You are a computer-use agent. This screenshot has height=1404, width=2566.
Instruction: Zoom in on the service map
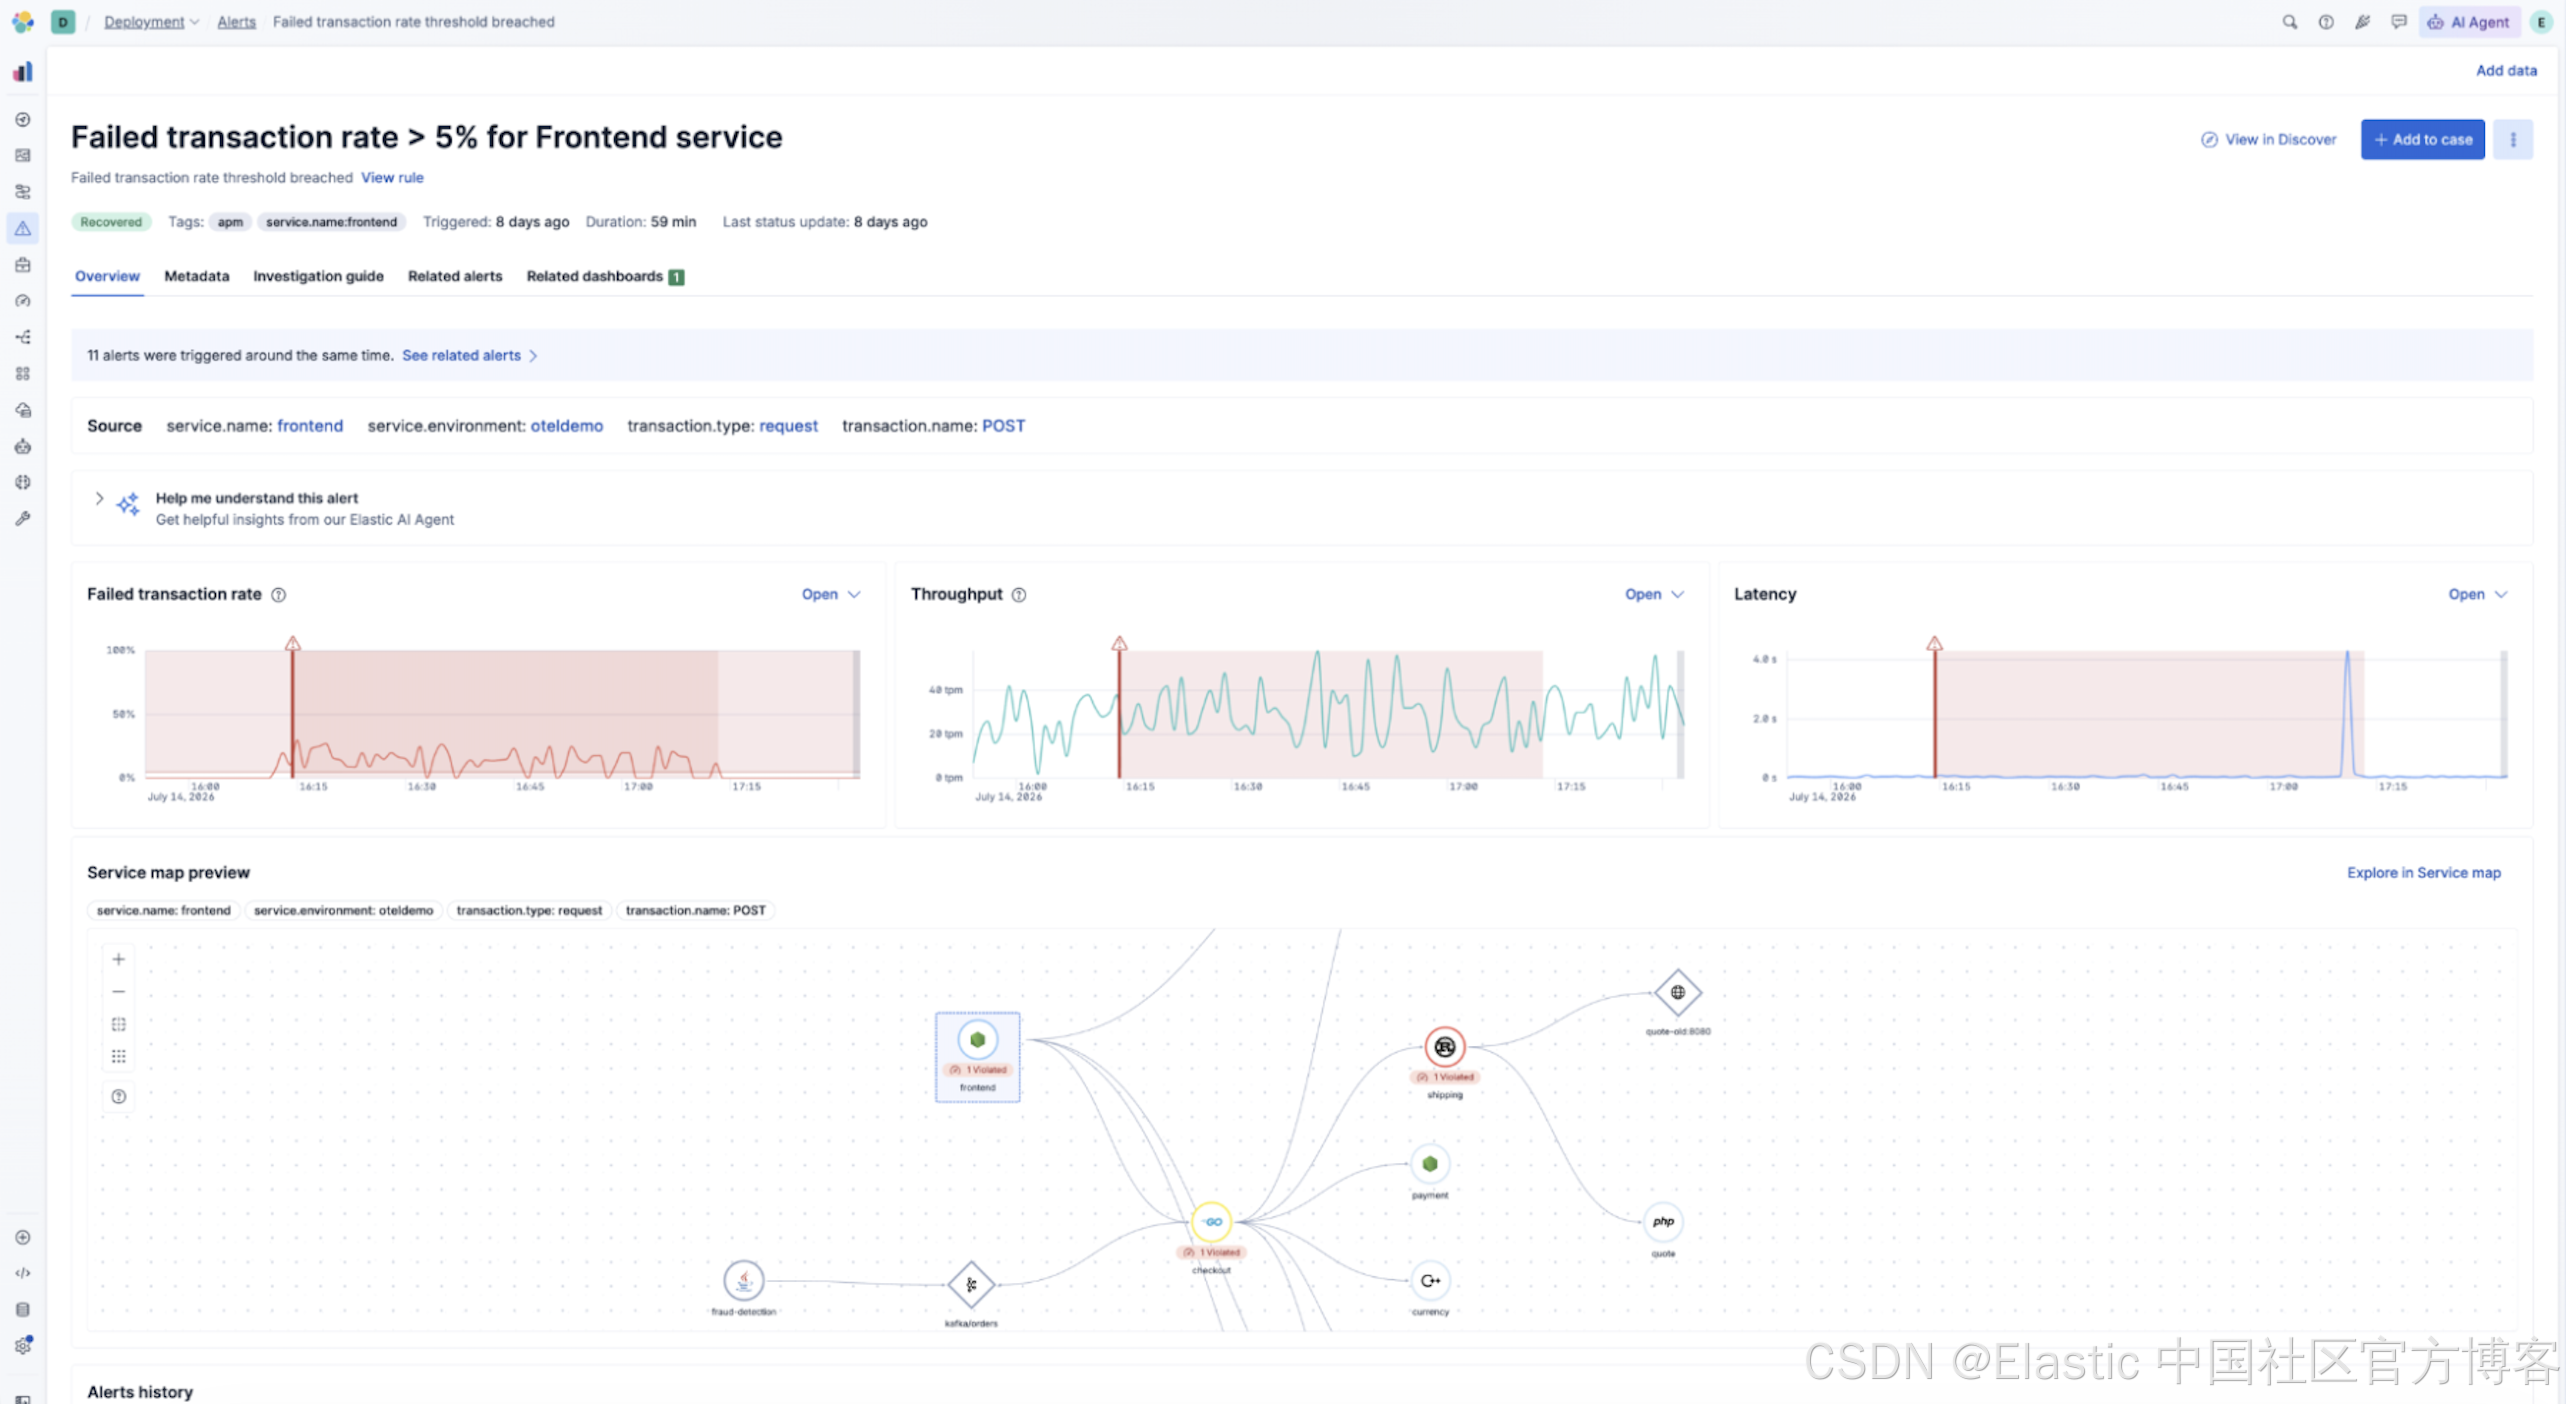tap(119, 959)
